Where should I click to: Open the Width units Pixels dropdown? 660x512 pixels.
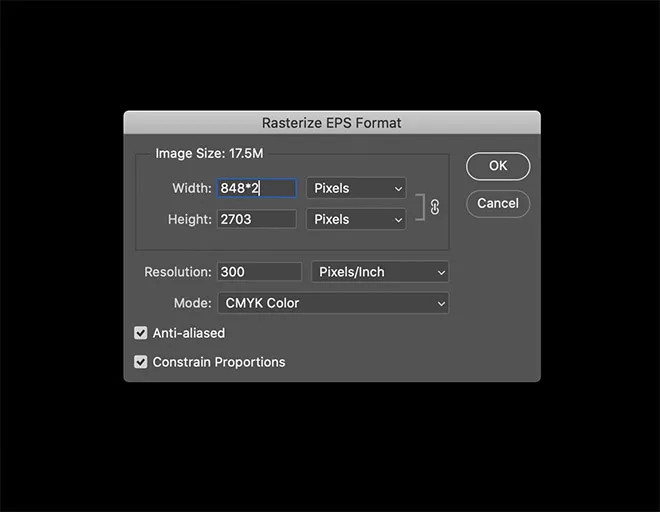(x=356, y=188)
